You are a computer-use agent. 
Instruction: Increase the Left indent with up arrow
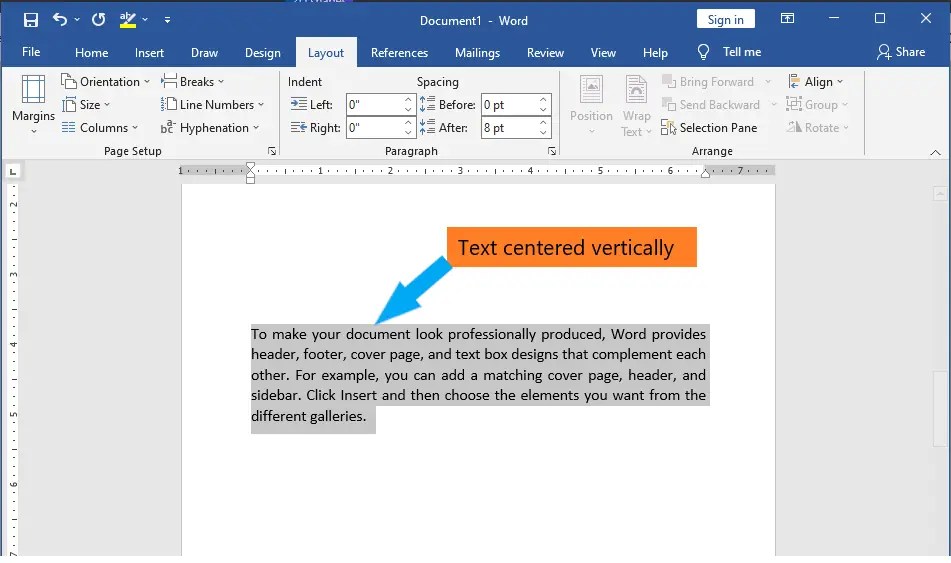tap(408, 99)
